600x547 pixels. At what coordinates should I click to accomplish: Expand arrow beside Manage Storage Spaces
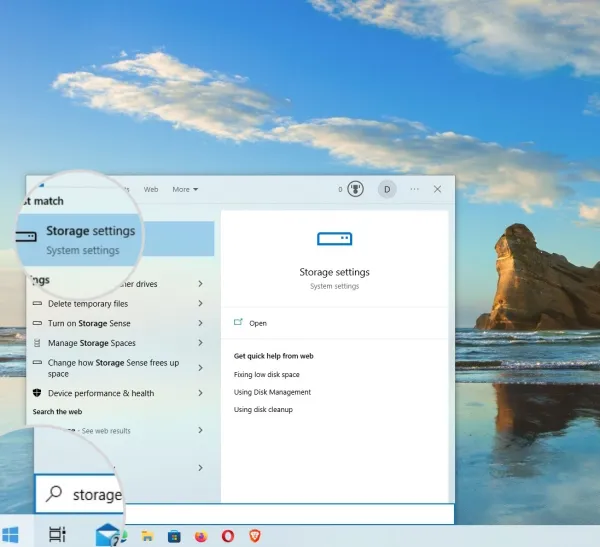[201, 343]
